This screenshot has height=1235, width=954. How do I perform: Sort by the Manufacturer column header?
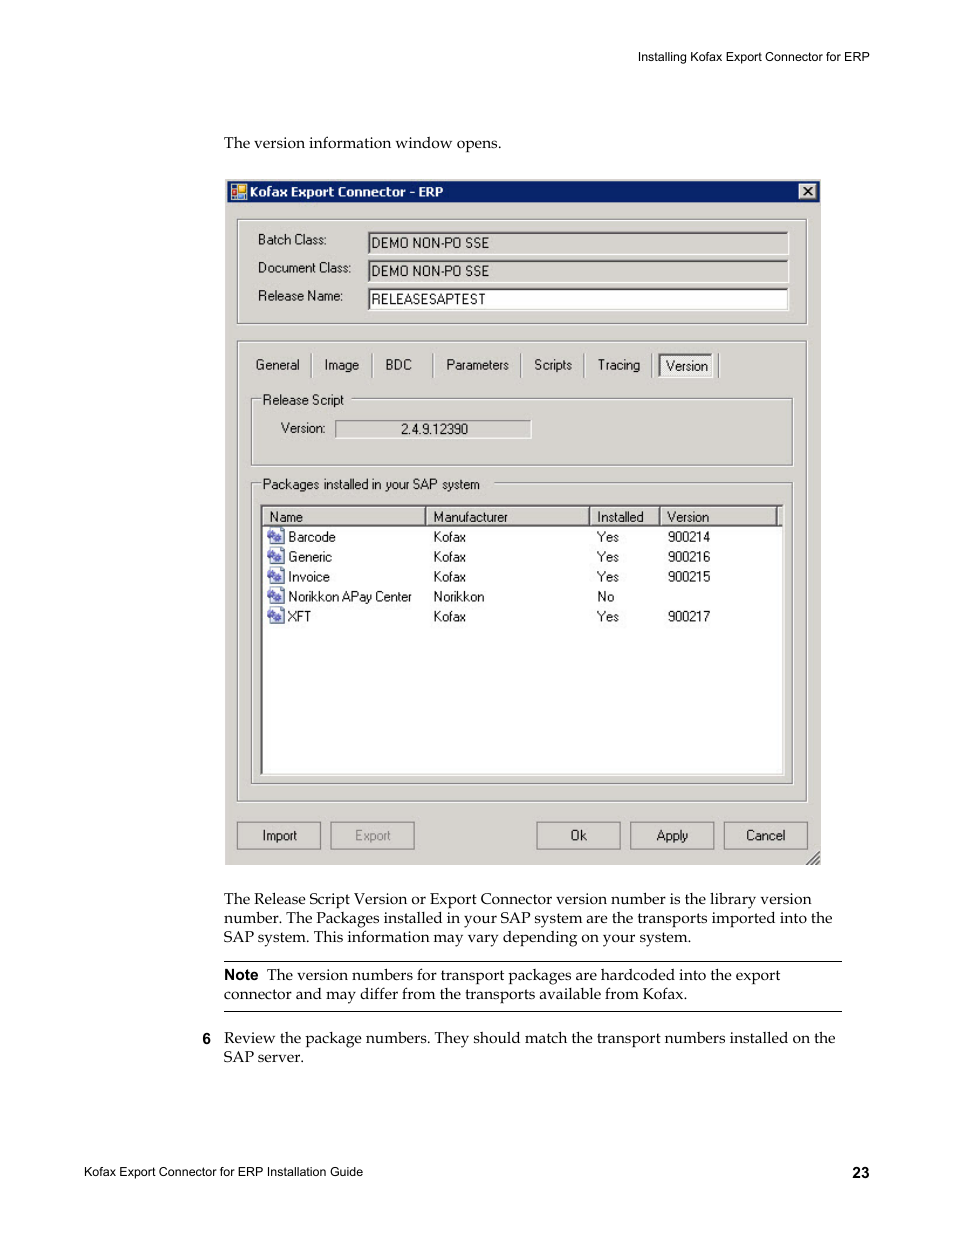pyautogui.click(x=508, y=517)
